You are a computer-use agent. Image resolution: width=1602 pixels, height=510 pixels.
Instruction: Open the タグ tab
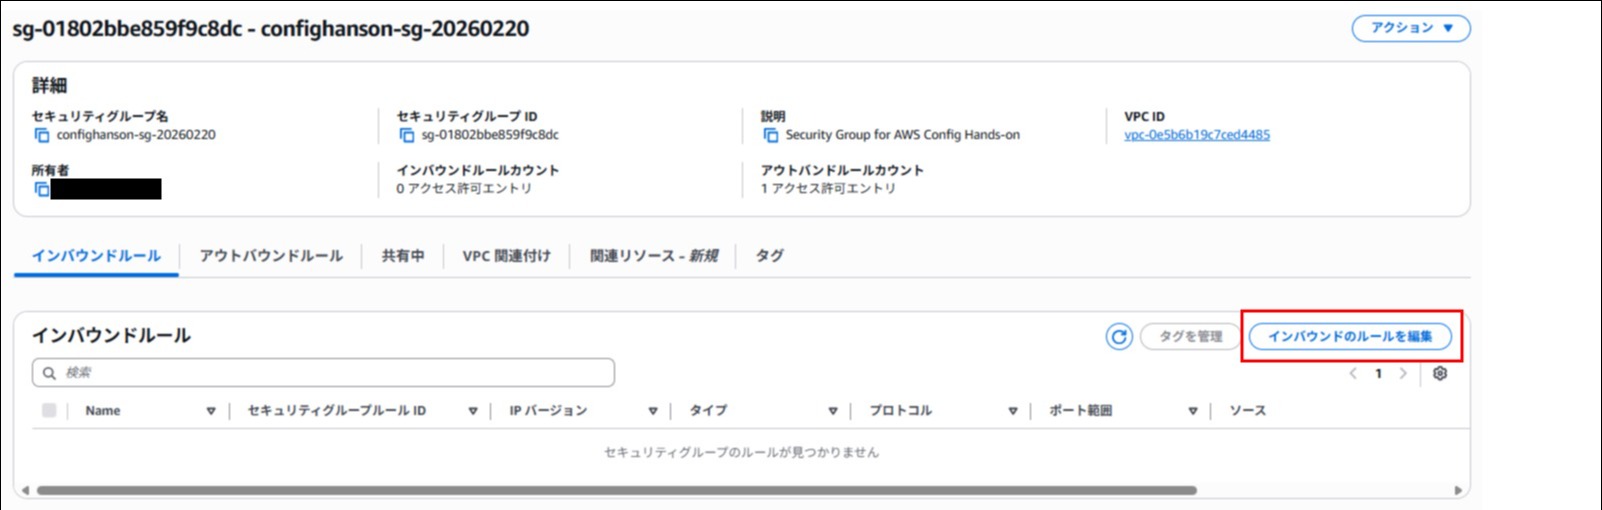[x=769, y=256]
